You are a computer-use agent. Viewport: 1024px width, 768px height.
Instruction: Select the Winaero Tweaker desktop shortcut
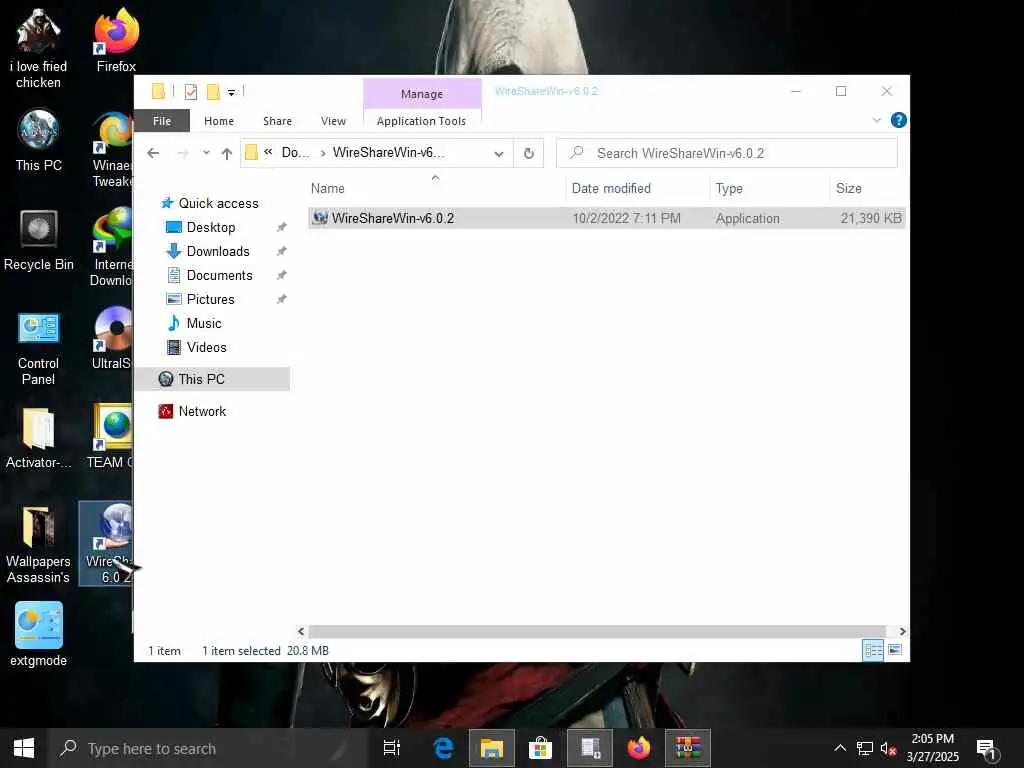[111, 149]
